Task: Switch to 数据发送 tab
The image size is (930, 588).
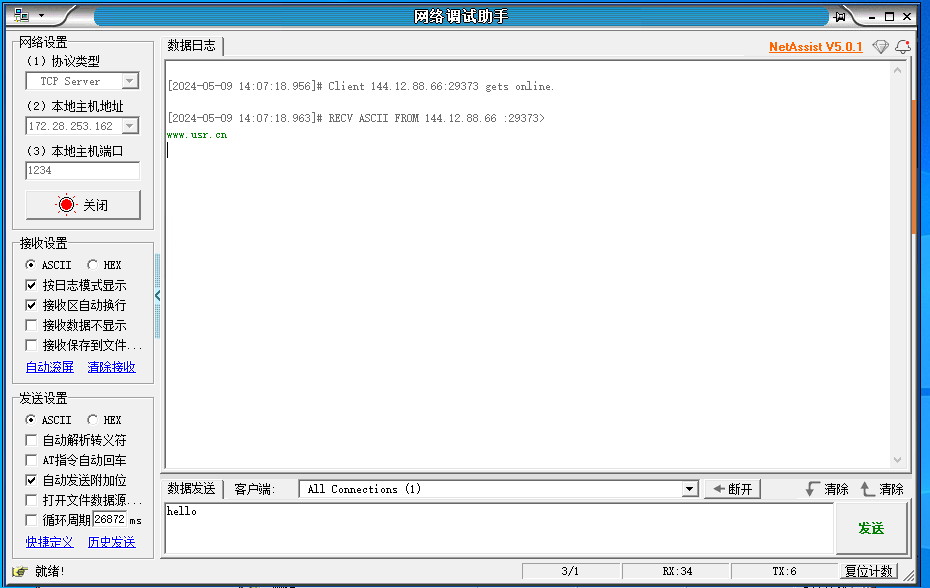Action: pyautogui.click(x=192, y=489)
